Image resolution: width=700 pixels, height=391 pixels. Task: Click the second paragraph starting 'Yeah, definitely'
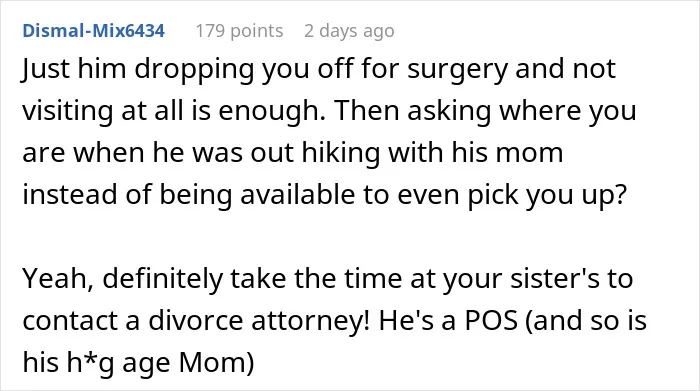pos(334,320)
